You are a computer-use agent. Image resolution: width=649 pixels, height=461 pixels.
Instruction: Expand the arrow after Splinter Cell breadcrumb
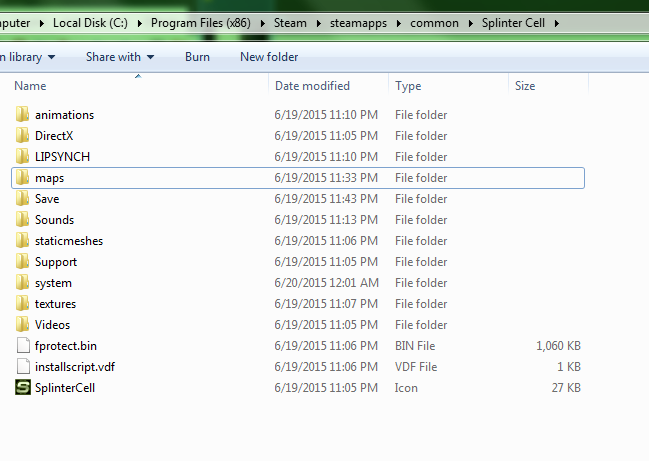[557, 23]
